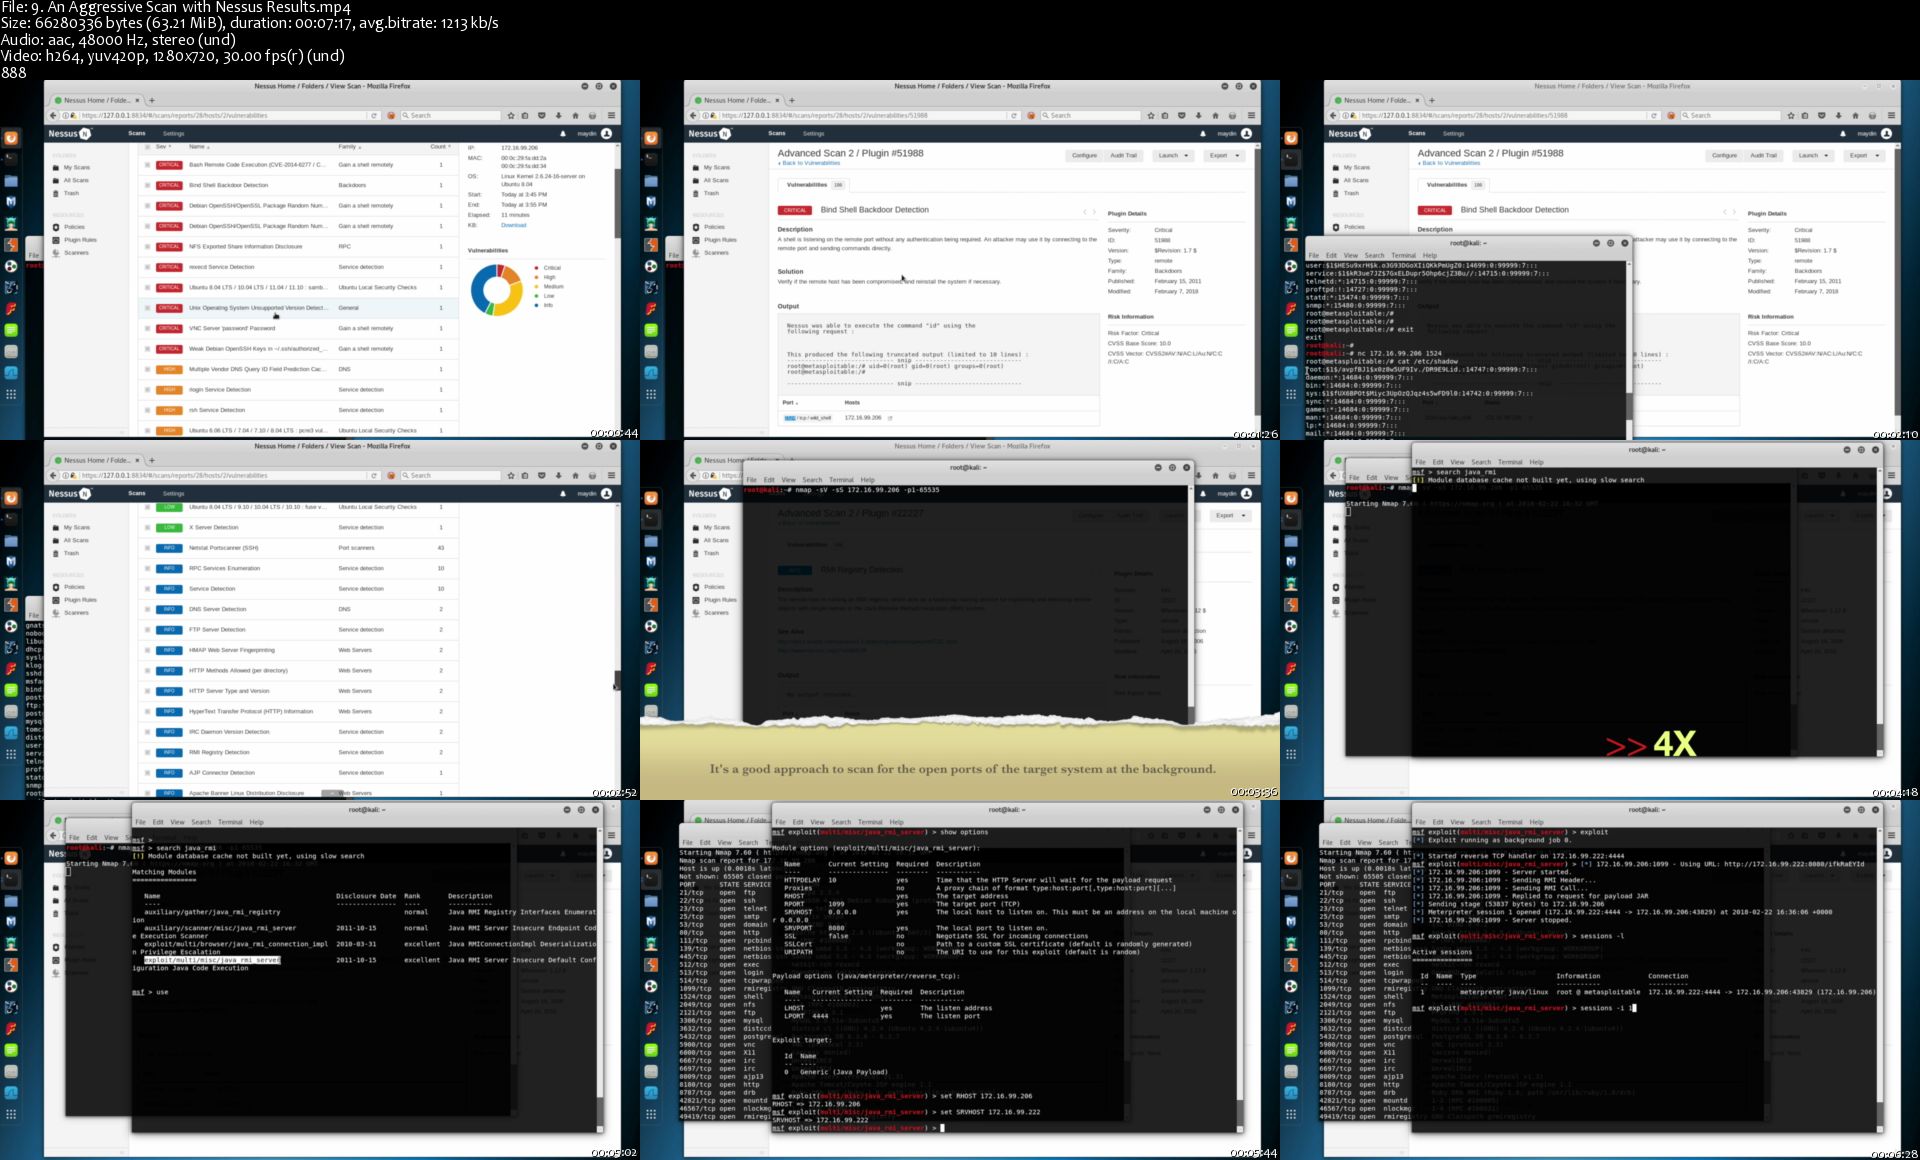
Task: Open Terminal menu in 00:03:36 frame terminal window
Action: 842,480
